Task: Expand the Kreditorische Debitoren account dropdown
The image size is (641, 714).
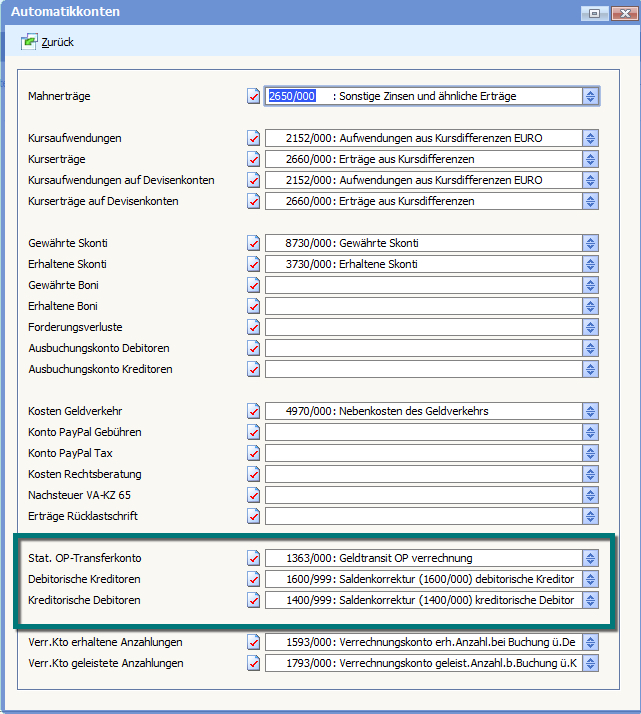Action: (591, 600)
